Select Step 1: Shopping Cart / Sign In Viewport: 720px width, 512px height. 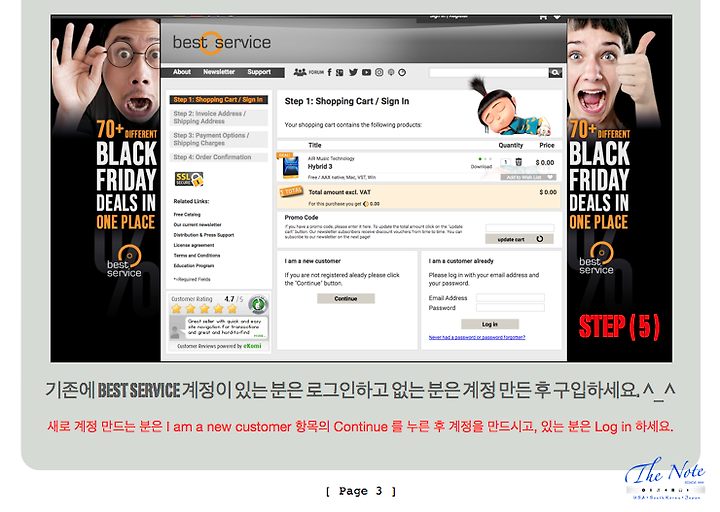(219, 100)
